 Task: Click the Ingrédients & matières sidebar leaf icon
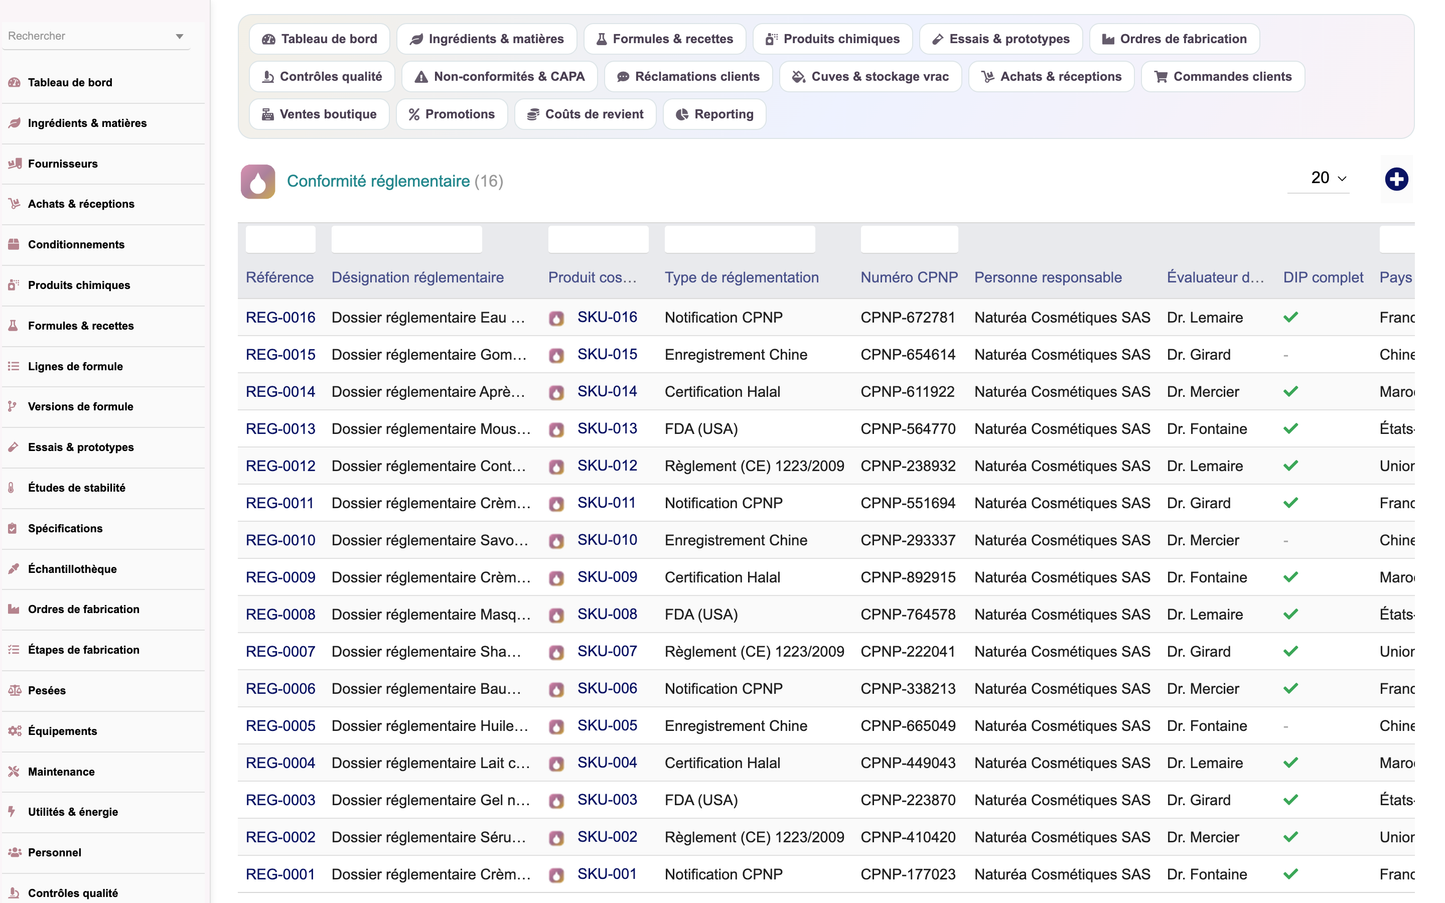14,123
